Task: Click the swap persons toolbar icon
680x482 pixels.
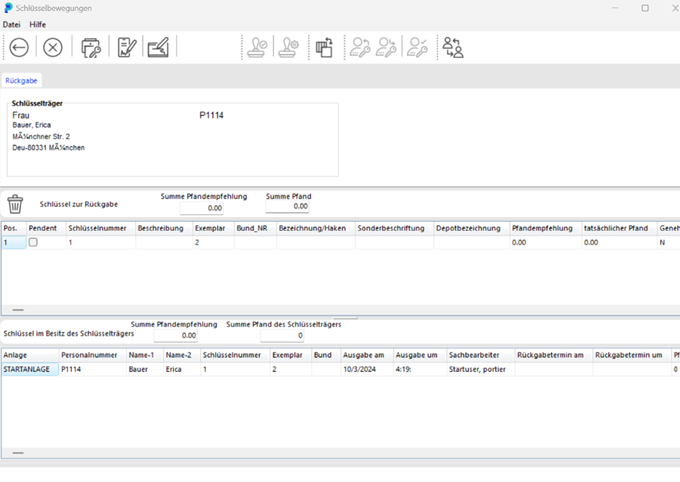Action: 453,47
